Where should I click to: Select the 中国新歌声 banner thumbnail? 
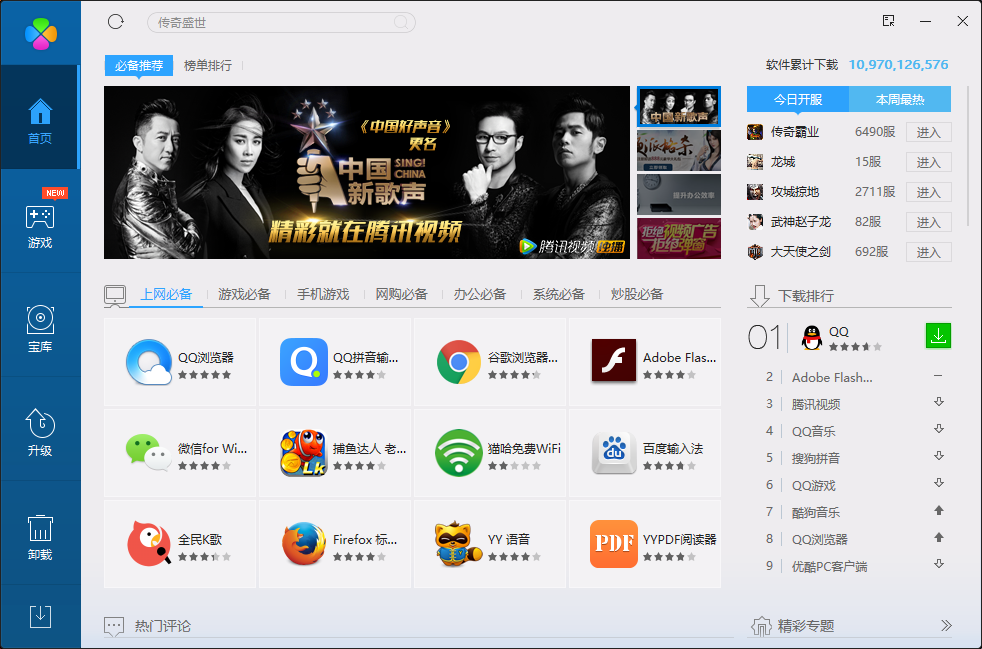click(x=679, y=106)
